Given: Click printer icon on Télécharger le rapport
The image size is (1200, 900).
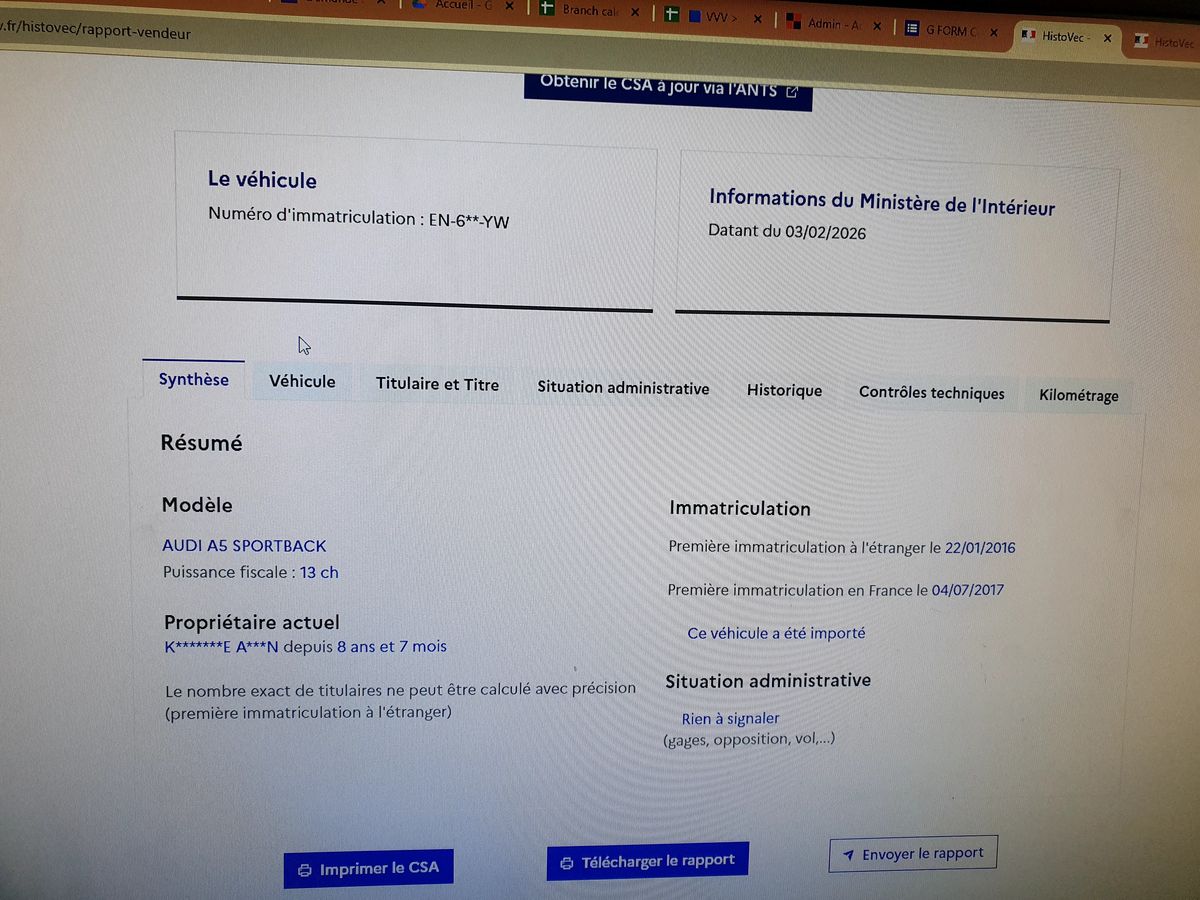Looking at the screenshot, I should [567, 863].
